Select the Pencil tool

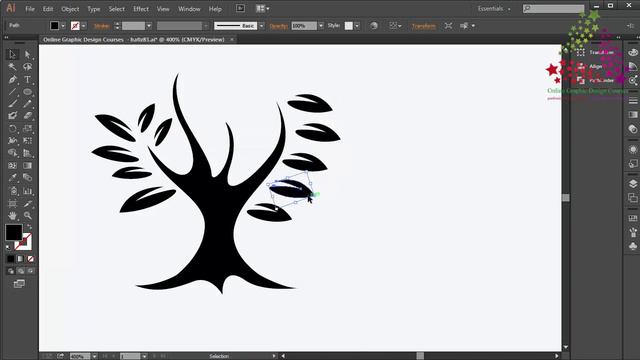pyautogui.click(x=27, y=104)
